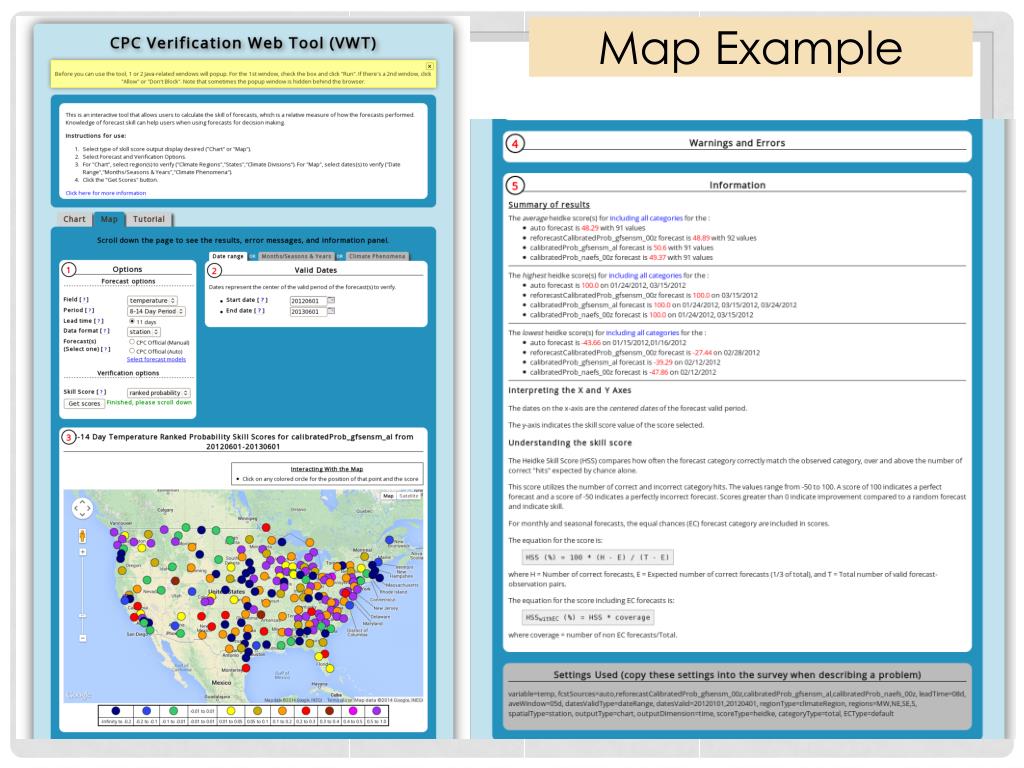
Task: Click the red station circle near Monterrey
Action: [246, 667]
